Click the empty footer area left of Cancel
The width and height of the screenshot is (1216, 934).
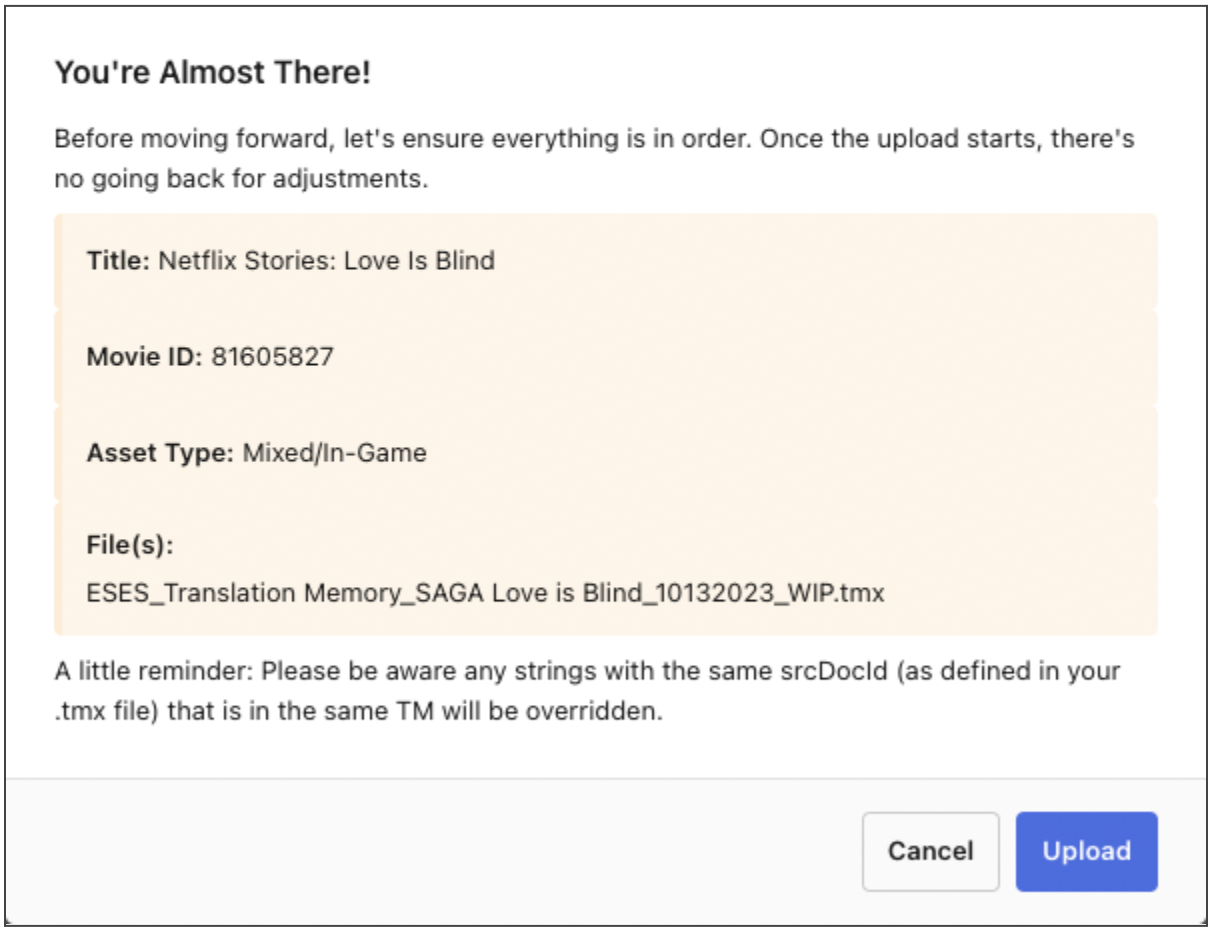pyautogui.click(x=430, y=851)
